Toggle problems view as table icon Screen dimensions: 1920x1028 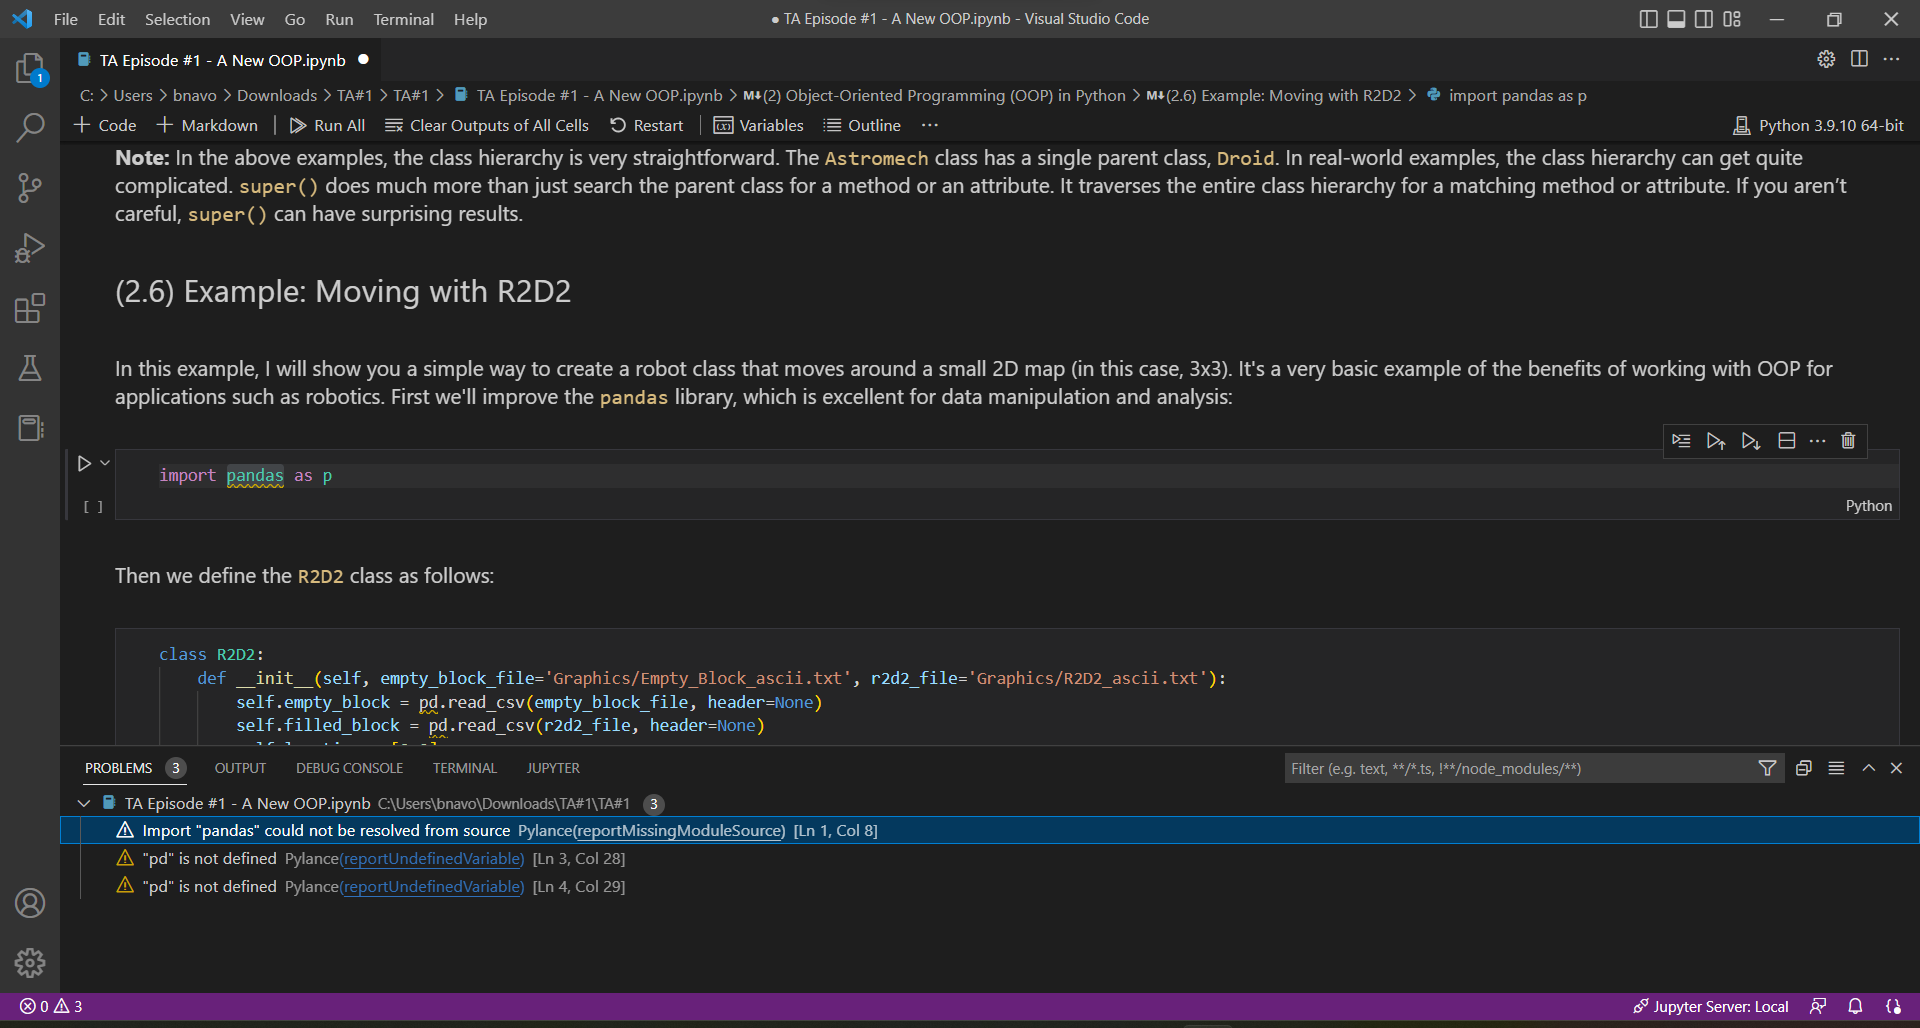coord(1836,768)
